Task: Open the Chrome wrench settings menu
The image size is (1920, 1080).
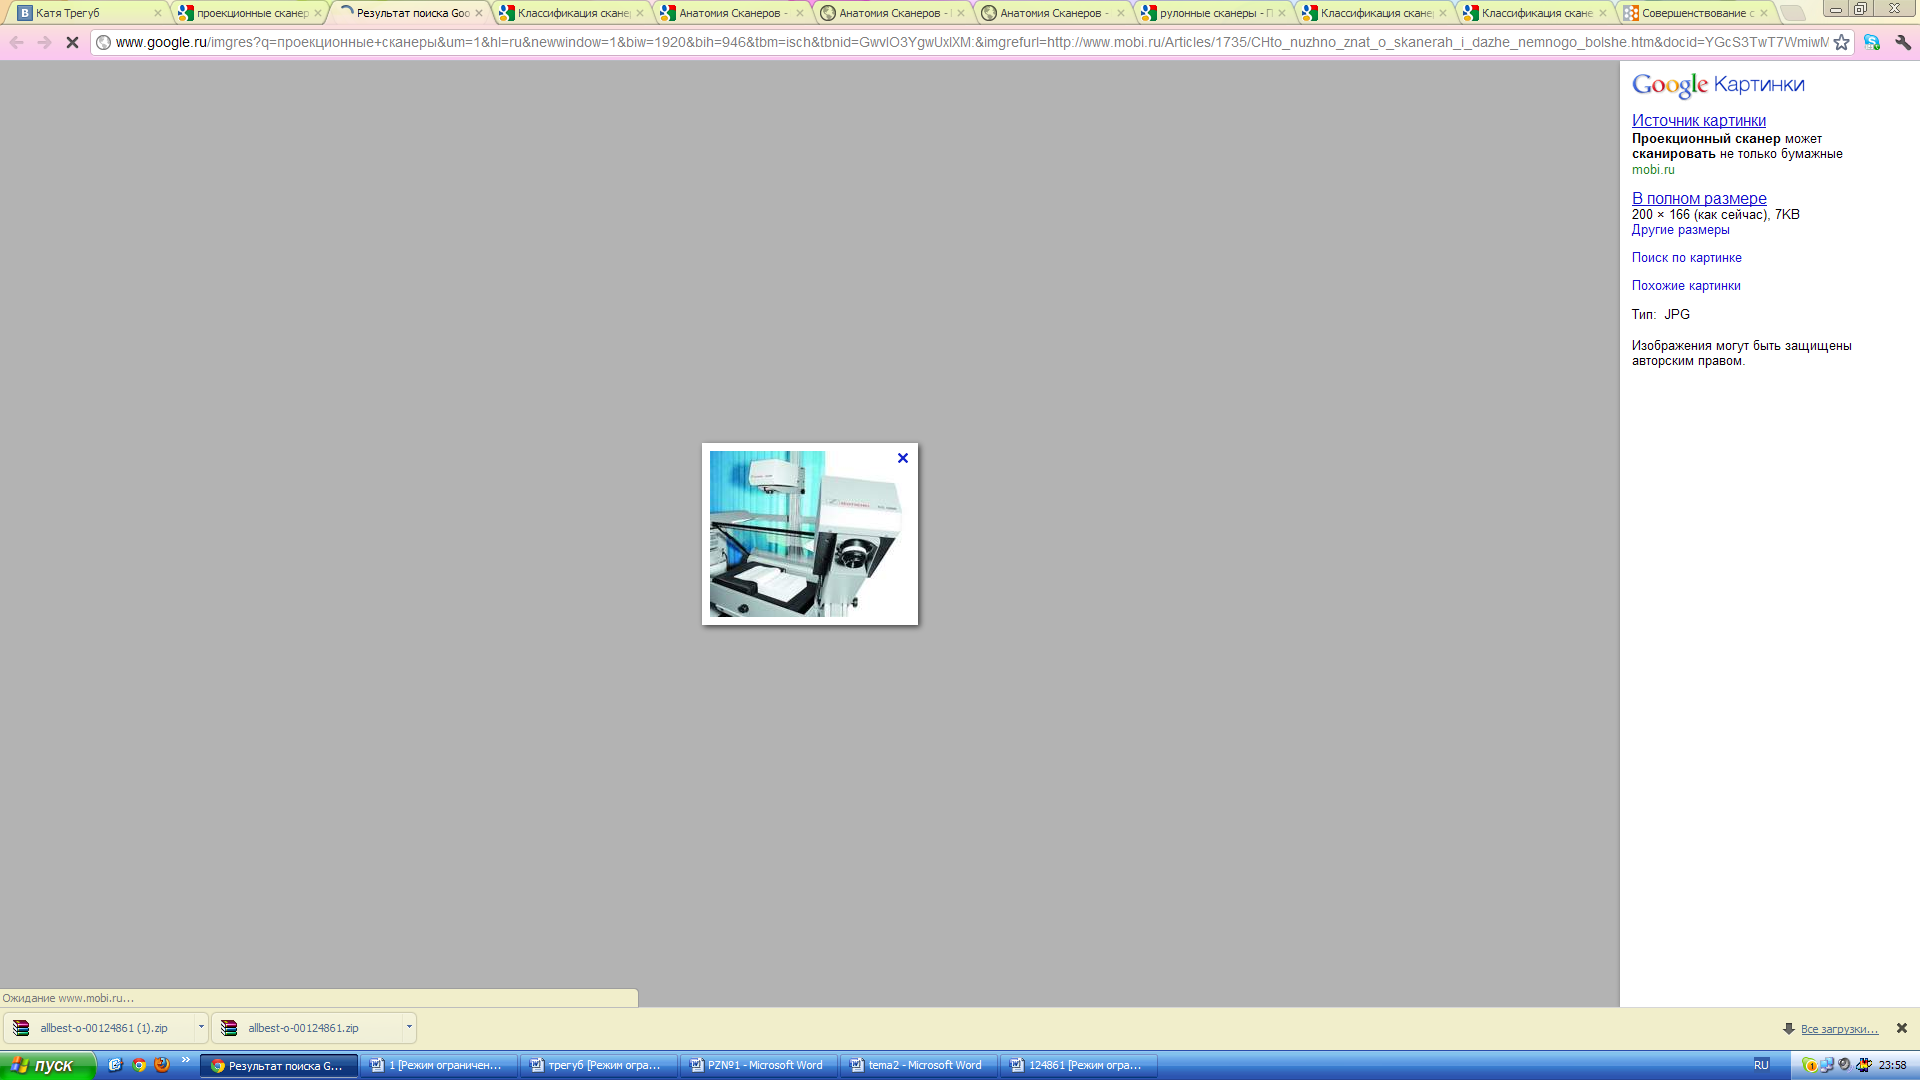Action: tap(1903, 43)
